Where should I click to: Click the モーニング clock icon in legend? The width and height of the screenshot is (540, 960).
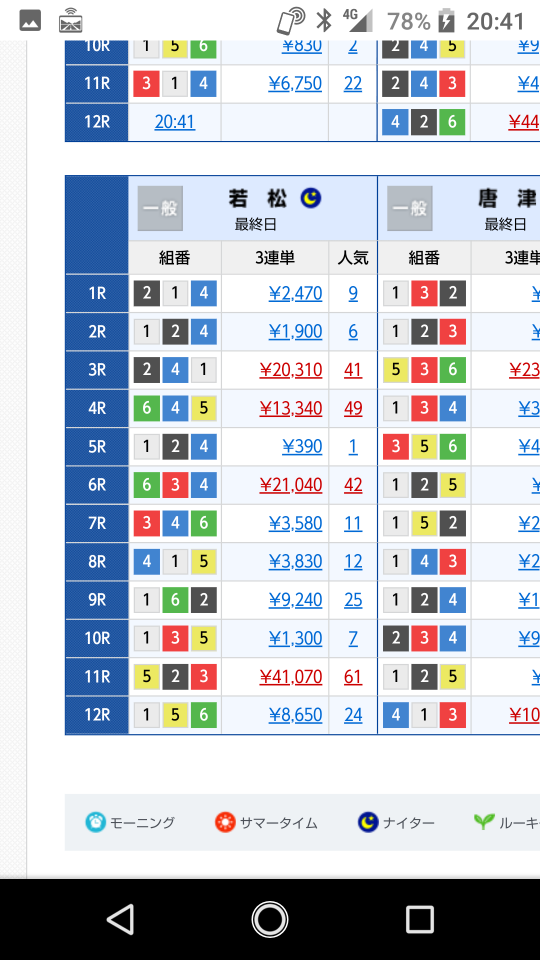tap(96, 822)
